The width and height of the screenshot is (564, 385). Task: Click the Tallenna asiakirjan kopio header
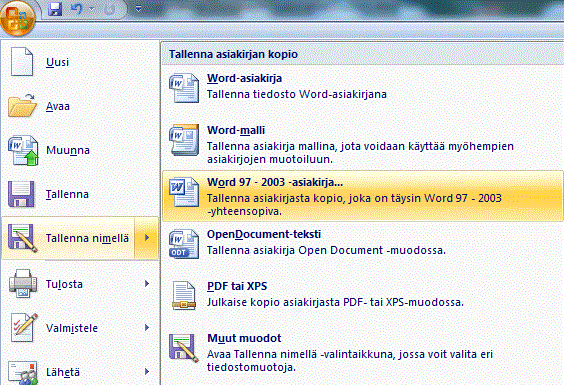[x=233, y=54]
